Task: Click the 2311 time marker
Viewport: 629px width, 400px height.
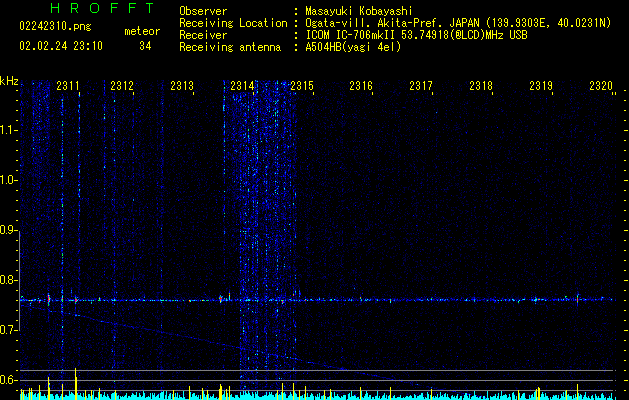Action: (x=68, y=86)
